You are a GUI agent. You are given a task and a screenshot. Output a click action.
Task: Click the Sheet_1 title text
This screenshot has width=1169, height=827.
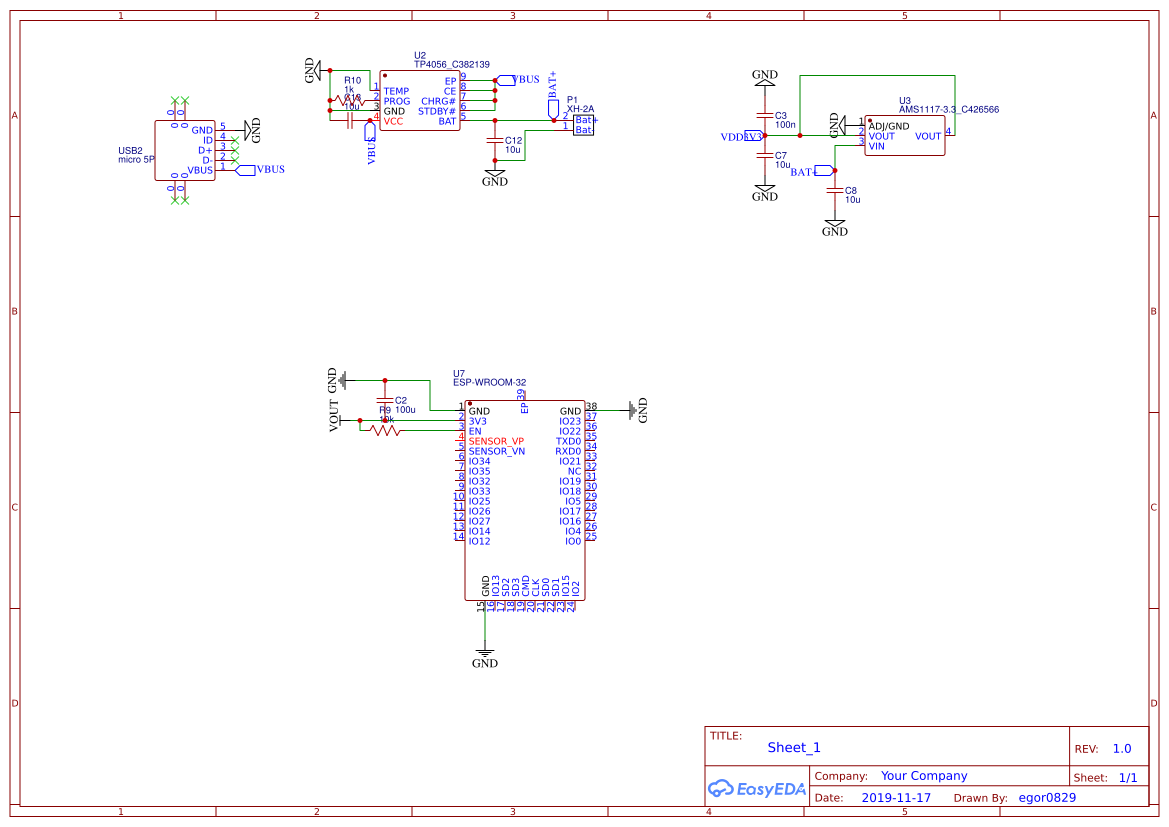pyautogui.click(x=793, y=747)
